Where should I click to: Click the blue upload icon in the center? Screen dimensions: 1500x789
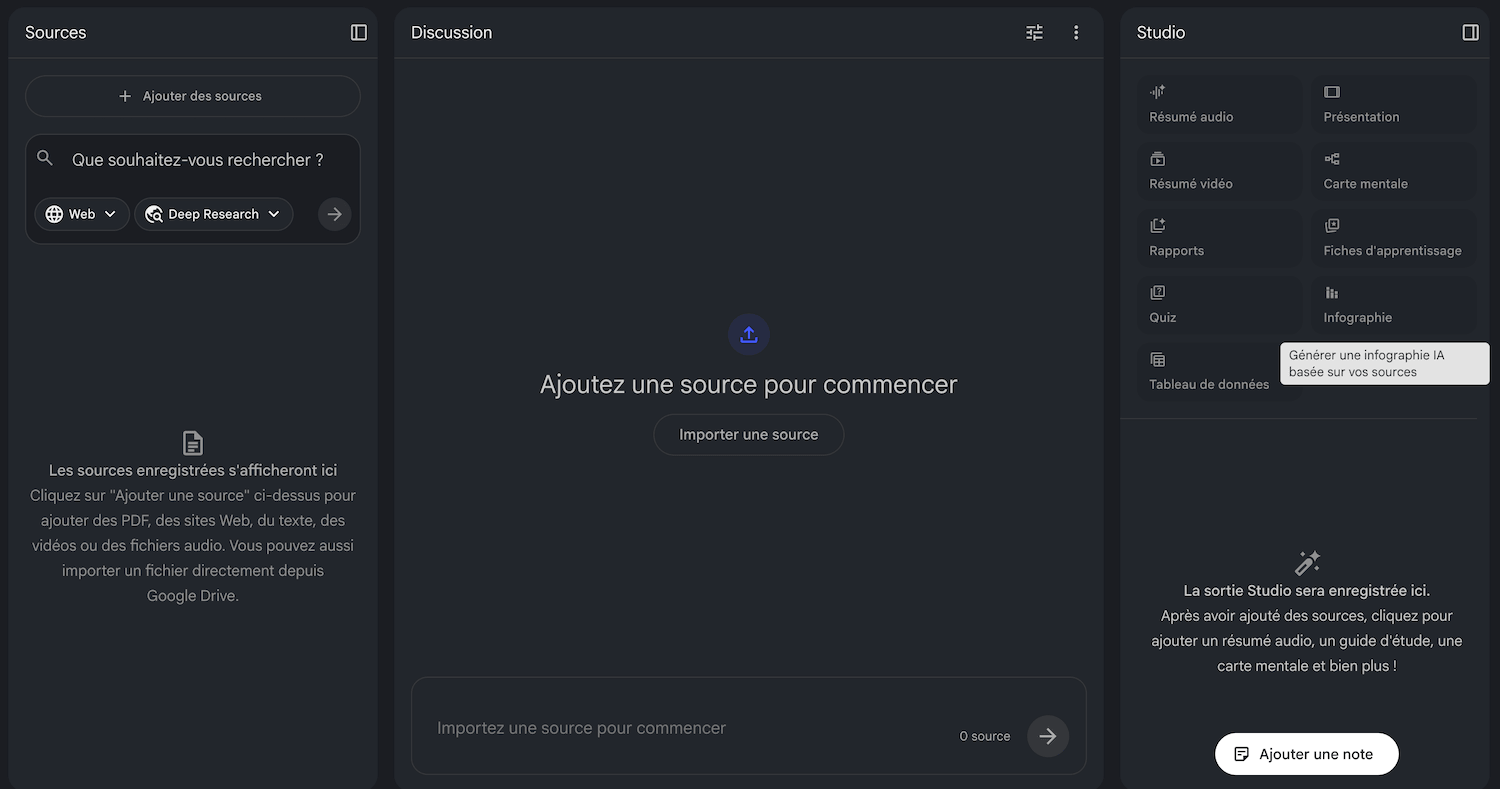click(749, 335)
